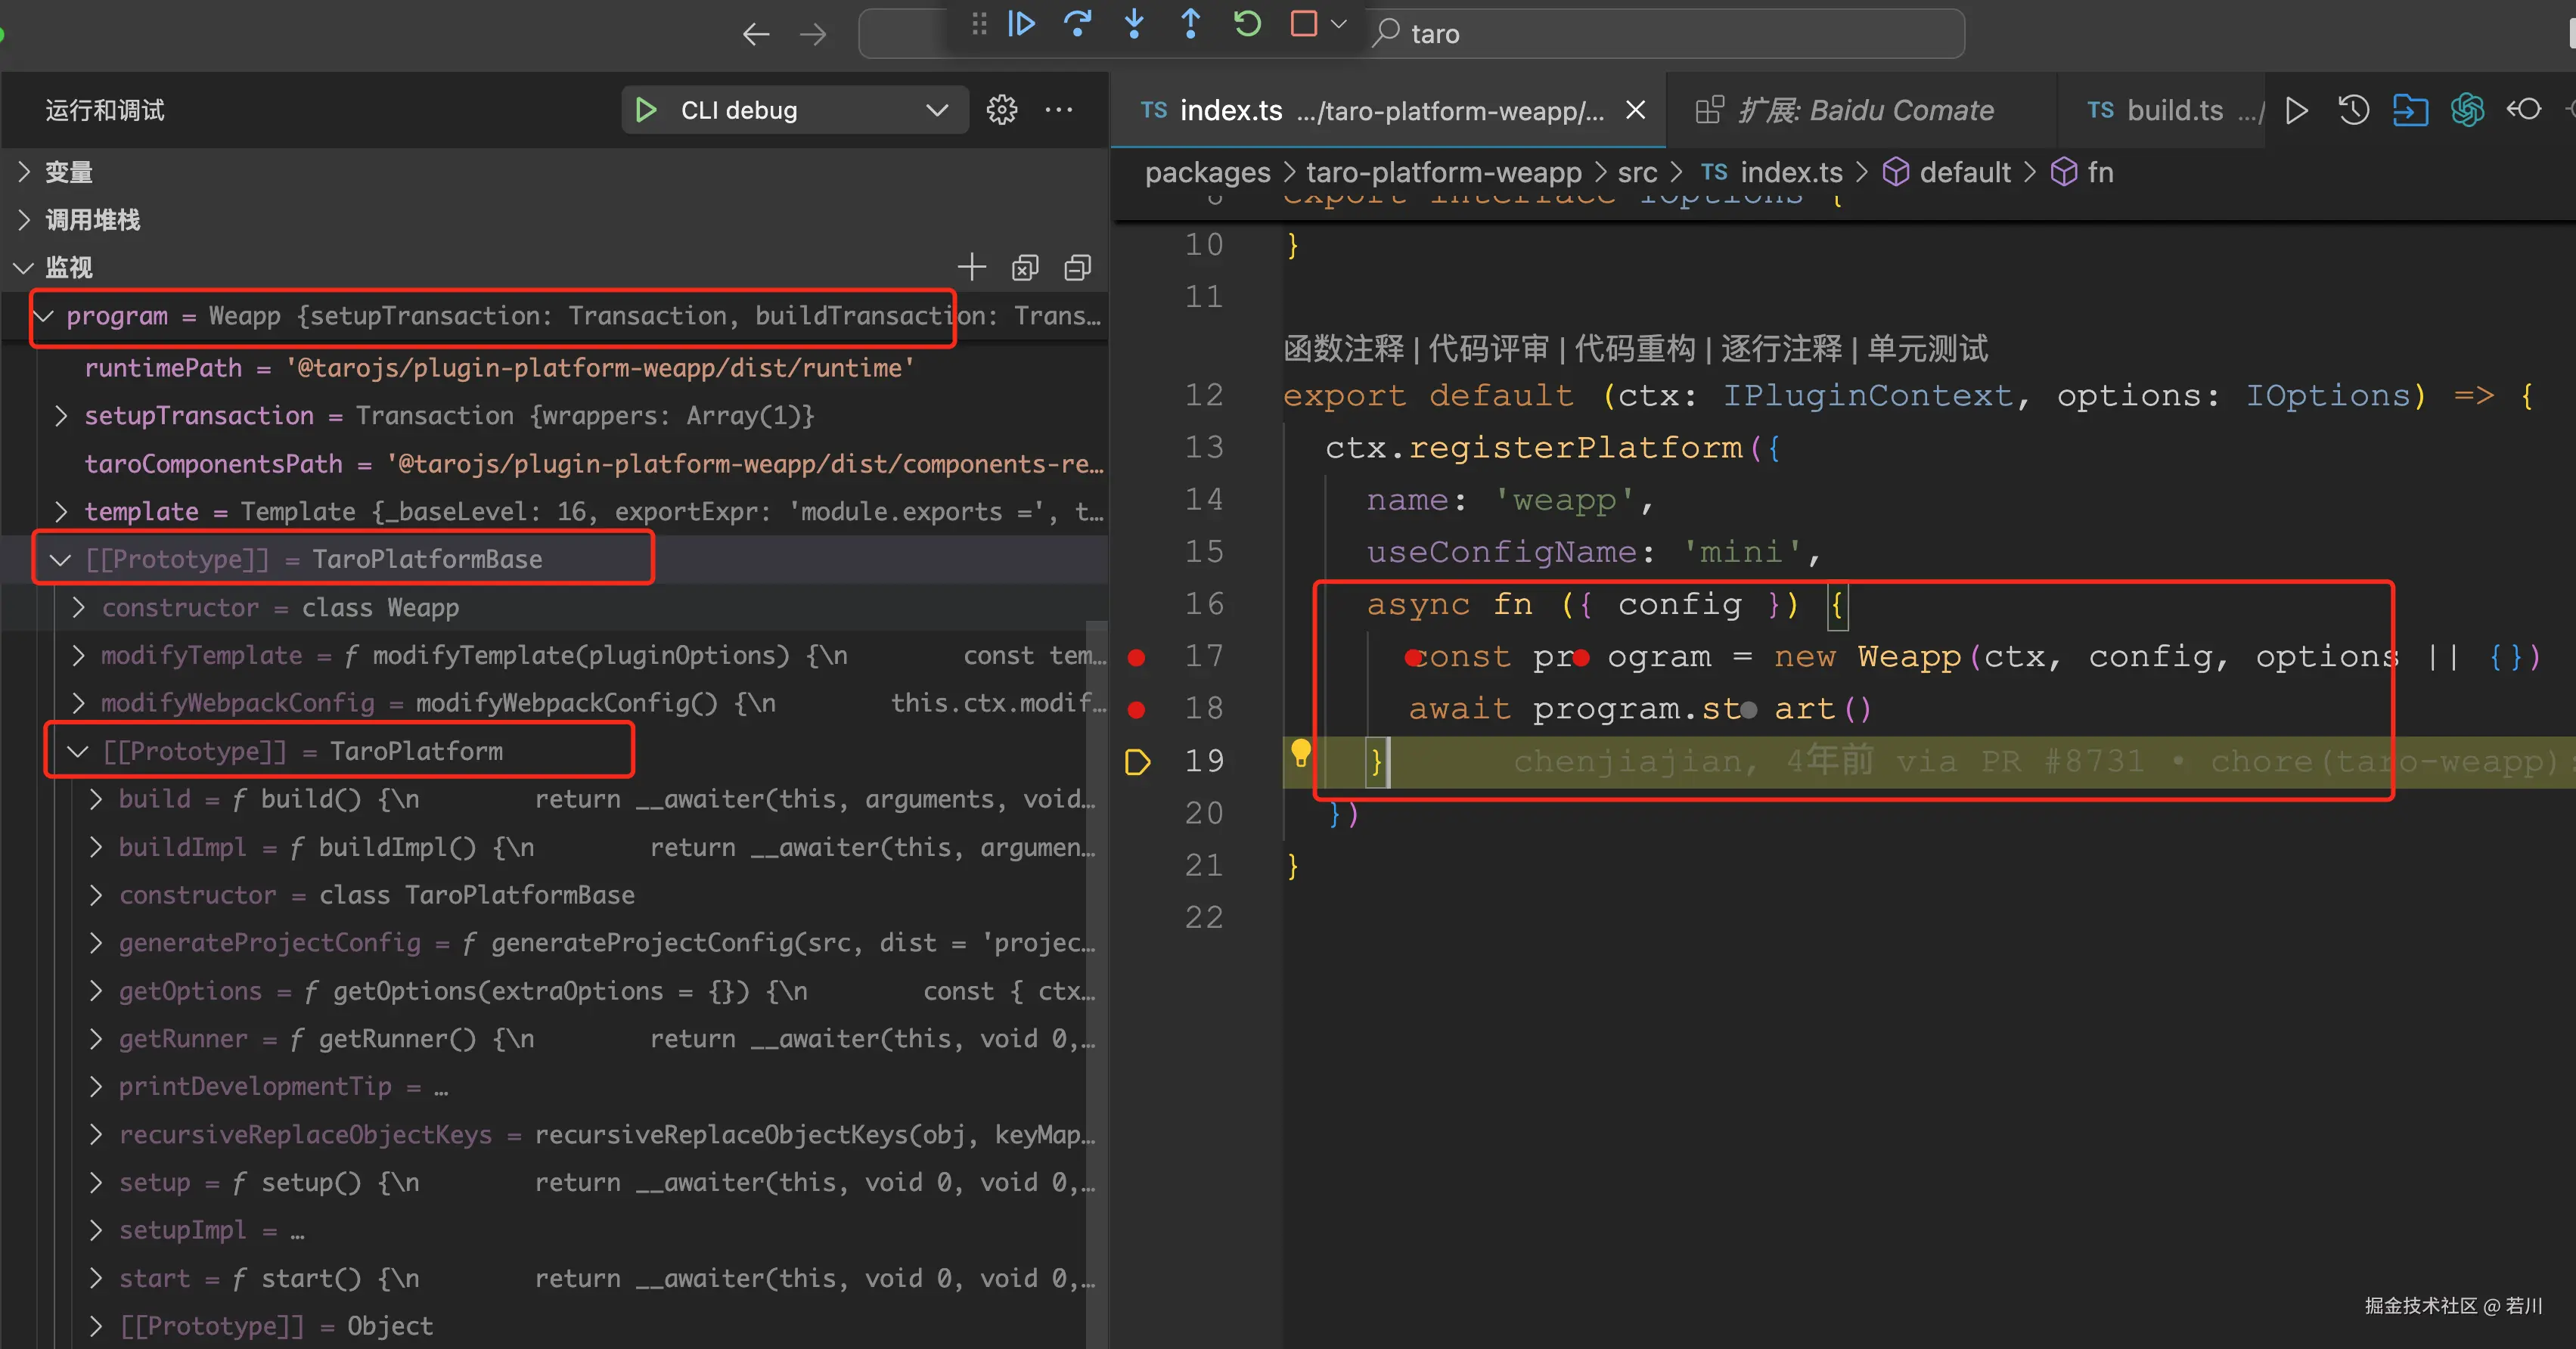2576x1349 pixels.
Task: Click the lightbulb on line 19
Action: point(1300,752)
